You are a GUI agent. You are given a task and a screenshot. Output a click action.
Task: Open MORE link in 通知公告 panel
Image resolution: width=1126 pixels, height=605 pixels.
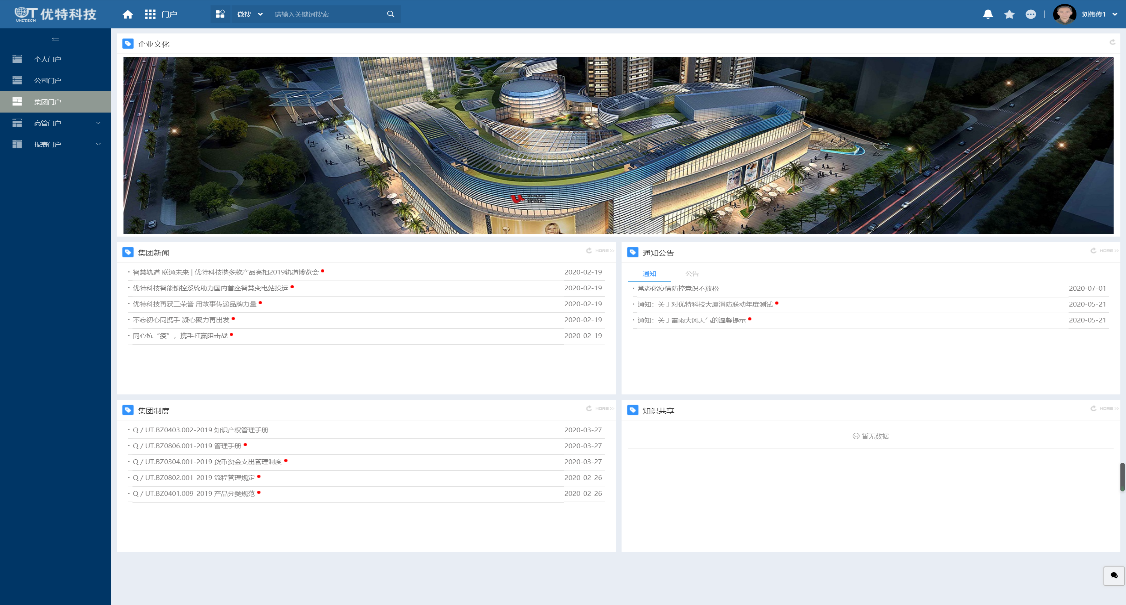coord(1108,251)
